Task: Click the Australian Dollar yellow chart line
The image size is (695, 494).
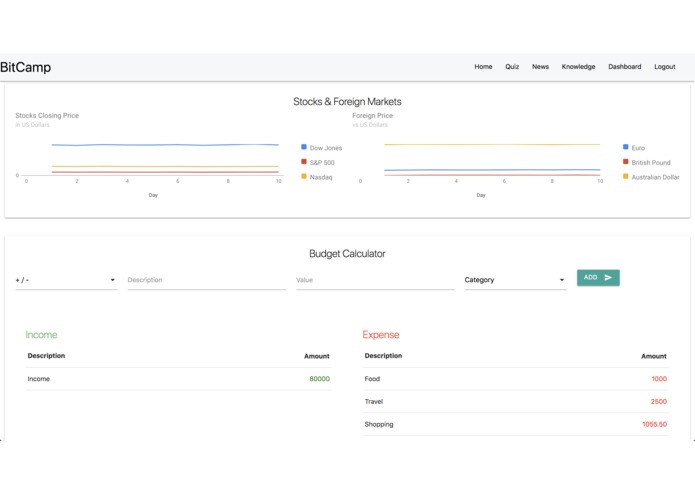Action: tap(492, 144)
